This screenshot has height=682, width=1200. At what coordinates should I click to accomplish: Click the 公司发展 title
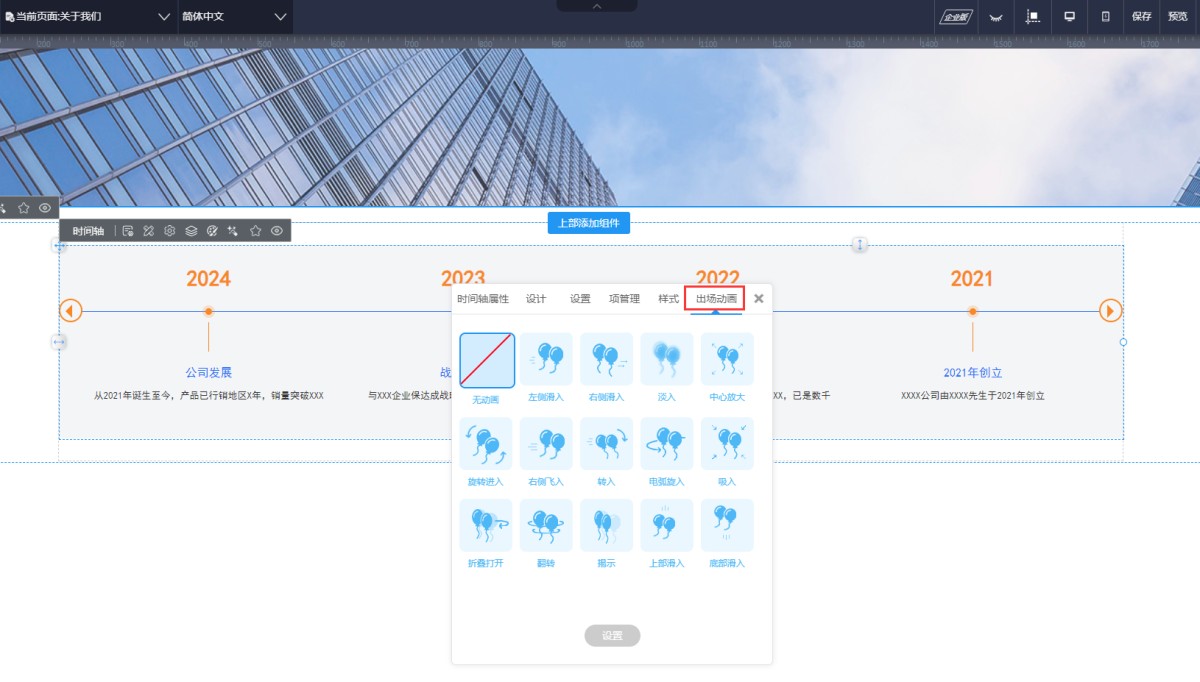point(208,373)
